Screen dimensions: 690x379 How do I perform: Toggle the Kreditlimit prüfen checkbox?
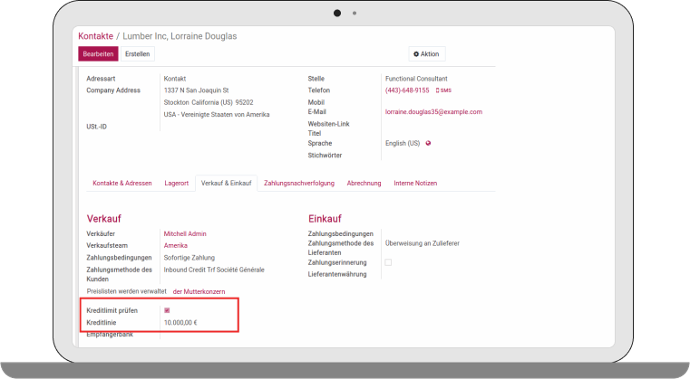click(167, 310)
